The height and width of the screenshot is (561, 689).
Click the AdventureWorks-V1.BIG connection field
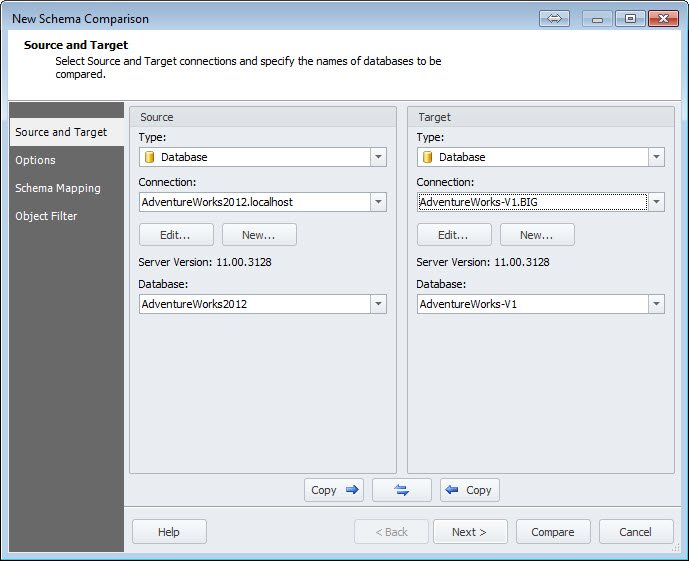coord(533,202)
